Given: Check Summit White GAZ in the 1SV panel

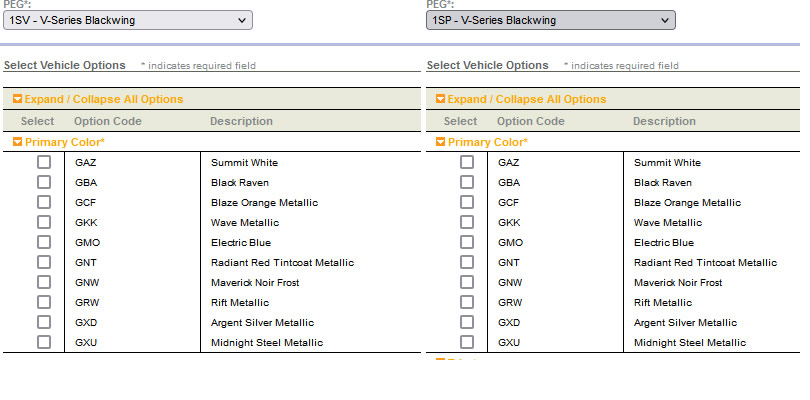Looking at the screenshot, I should pyautogui.click(x=44, y=162).
